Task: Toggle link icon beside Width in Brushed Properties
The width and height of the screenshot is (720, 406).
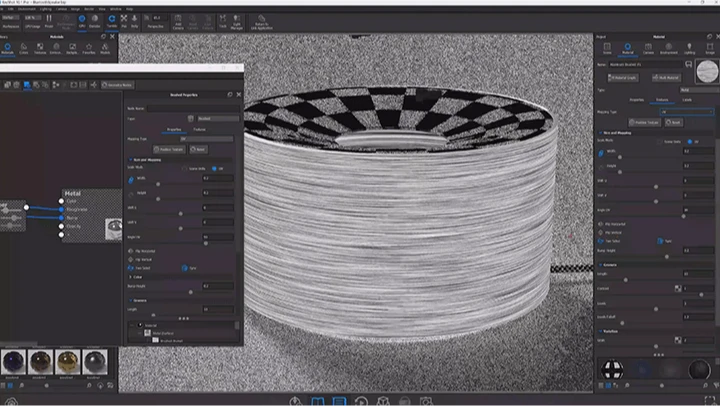Action: 131,180
